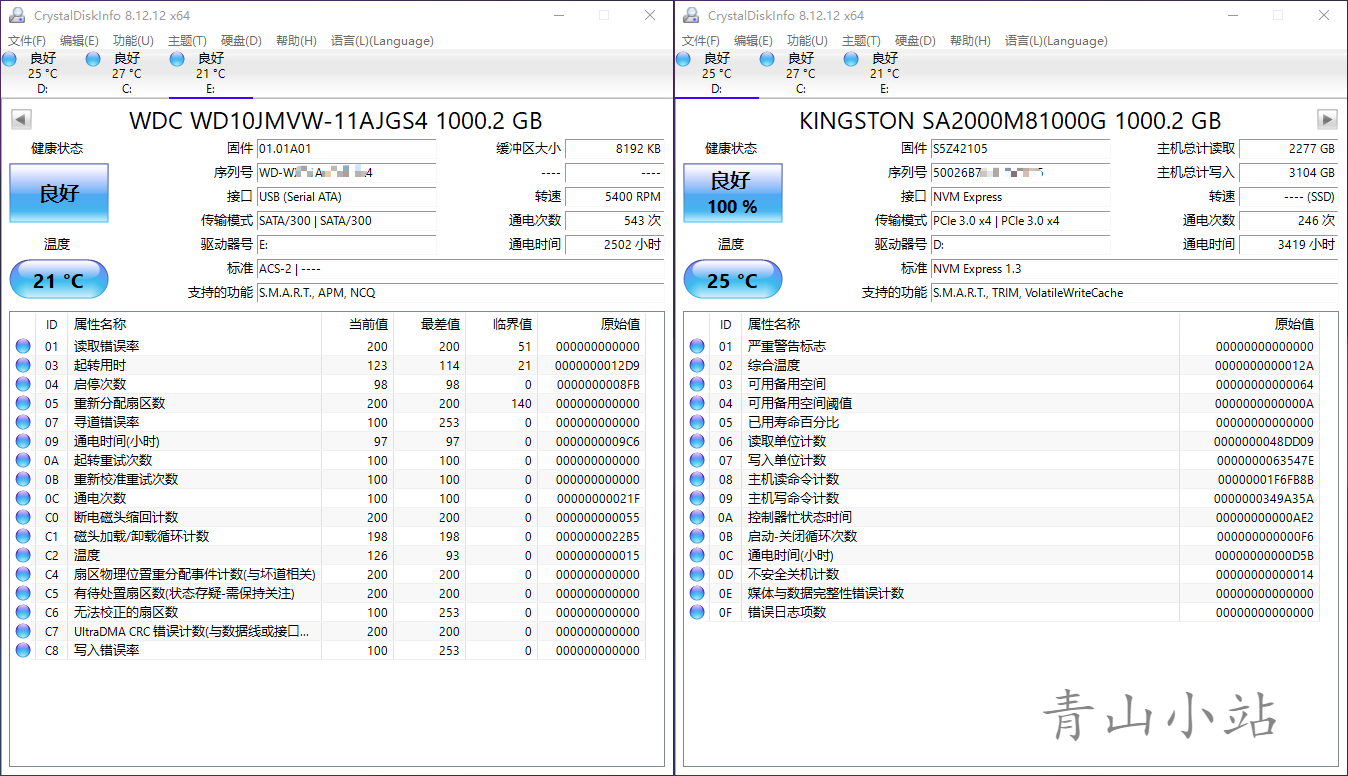Click interface field USB (Serial ATA)

click(346, 197)
